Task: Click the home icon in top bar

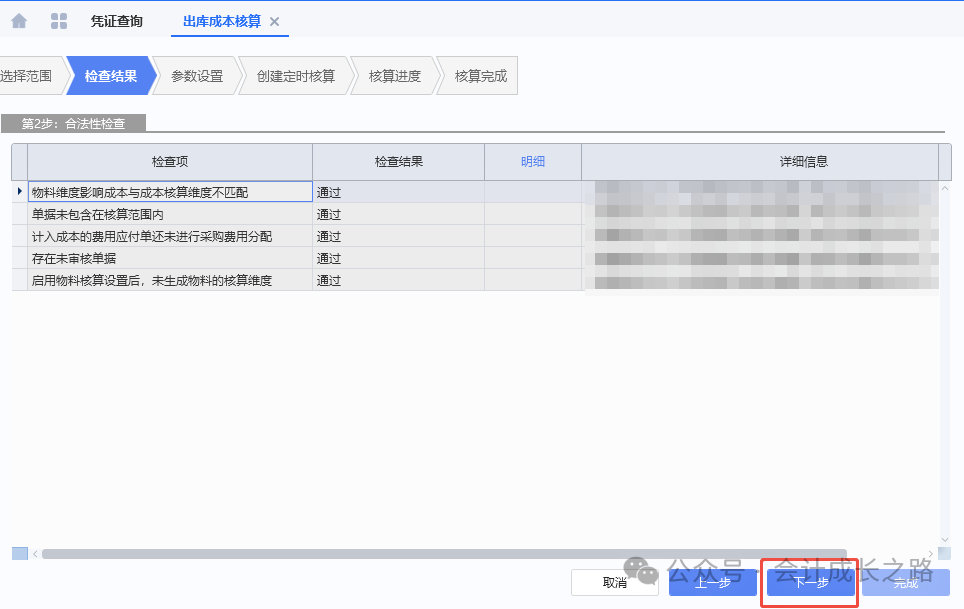Action: pyautogui.click(x=19, y=21)
